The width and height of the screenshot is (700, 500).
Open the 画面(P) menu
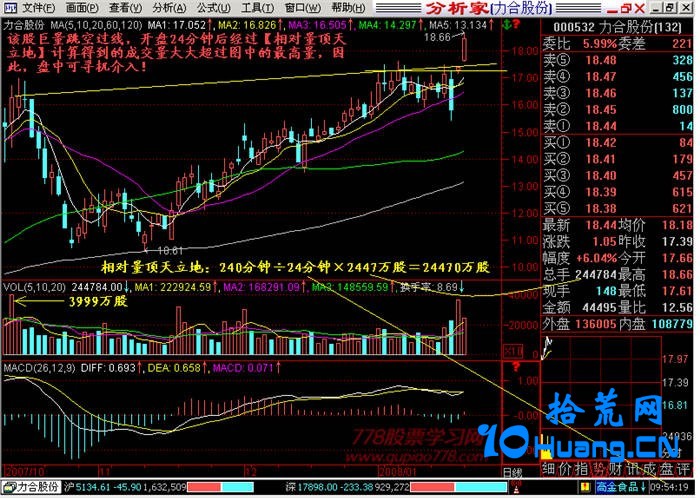(x=82, y=8)
